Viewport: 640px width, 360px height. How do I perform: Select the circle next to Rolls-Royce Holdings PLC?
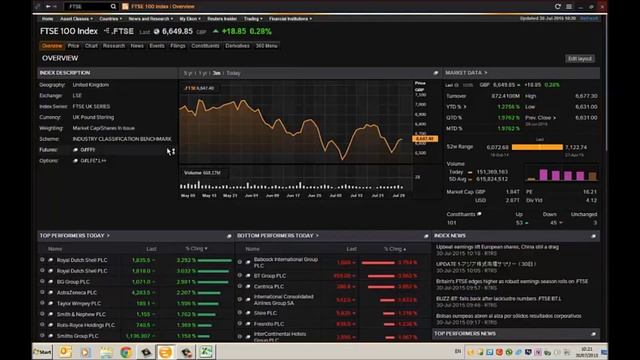click(42, 324)
